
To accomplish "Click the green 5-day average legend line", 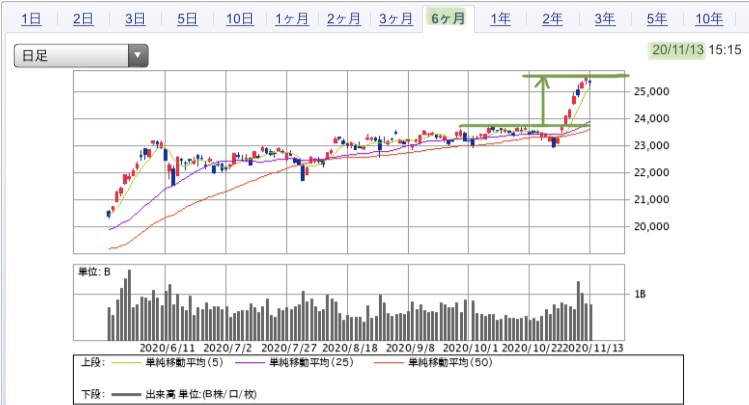I will click(x=126, y=363).
